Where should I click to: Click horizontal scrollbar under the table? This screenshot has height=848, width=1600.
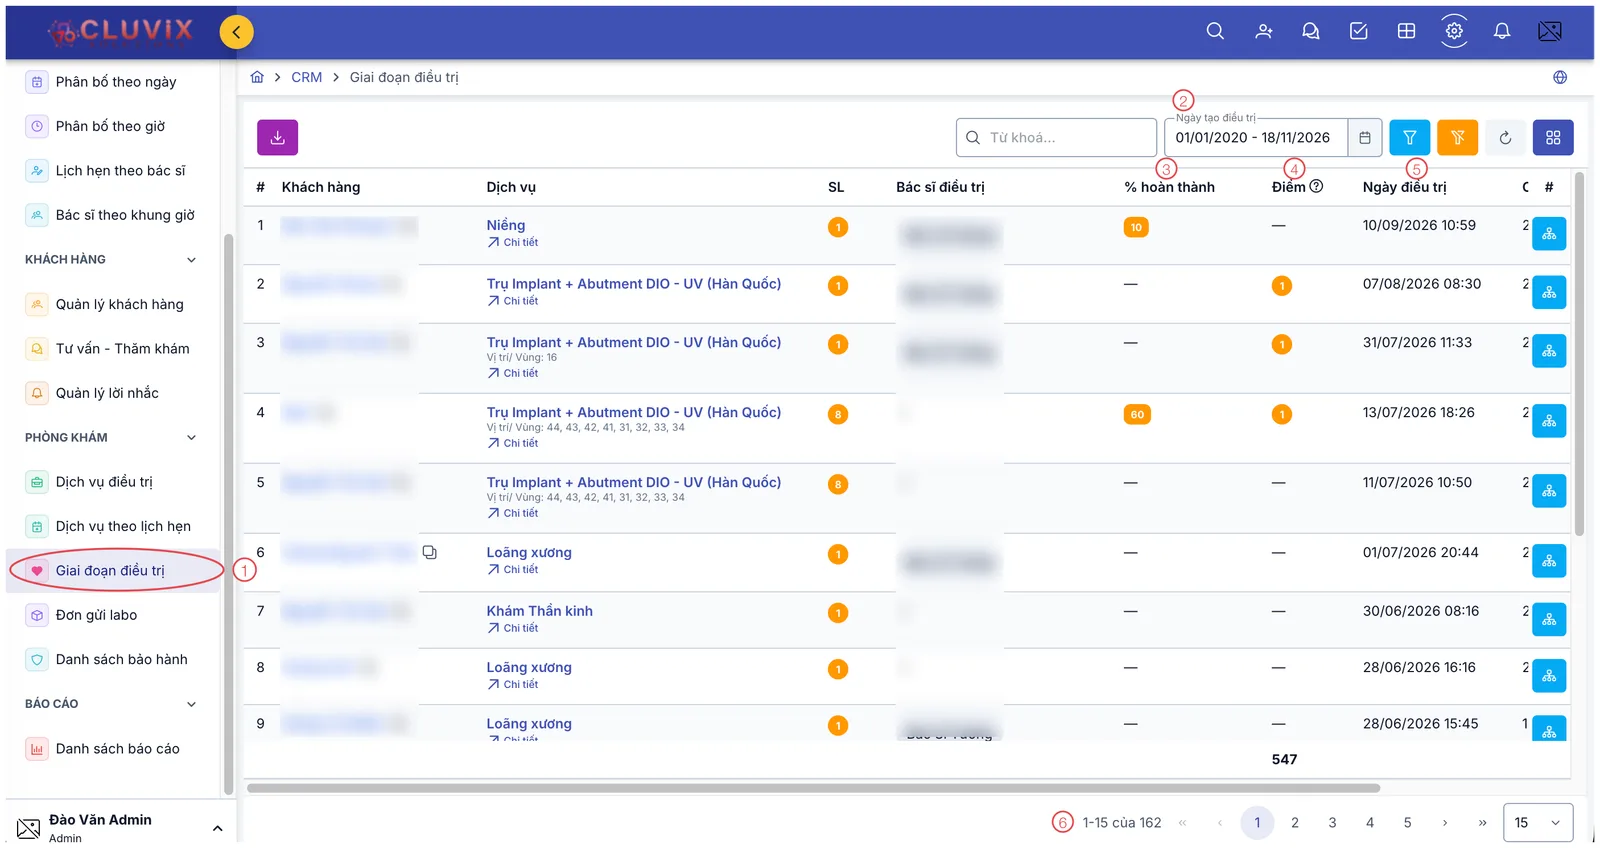813,788
